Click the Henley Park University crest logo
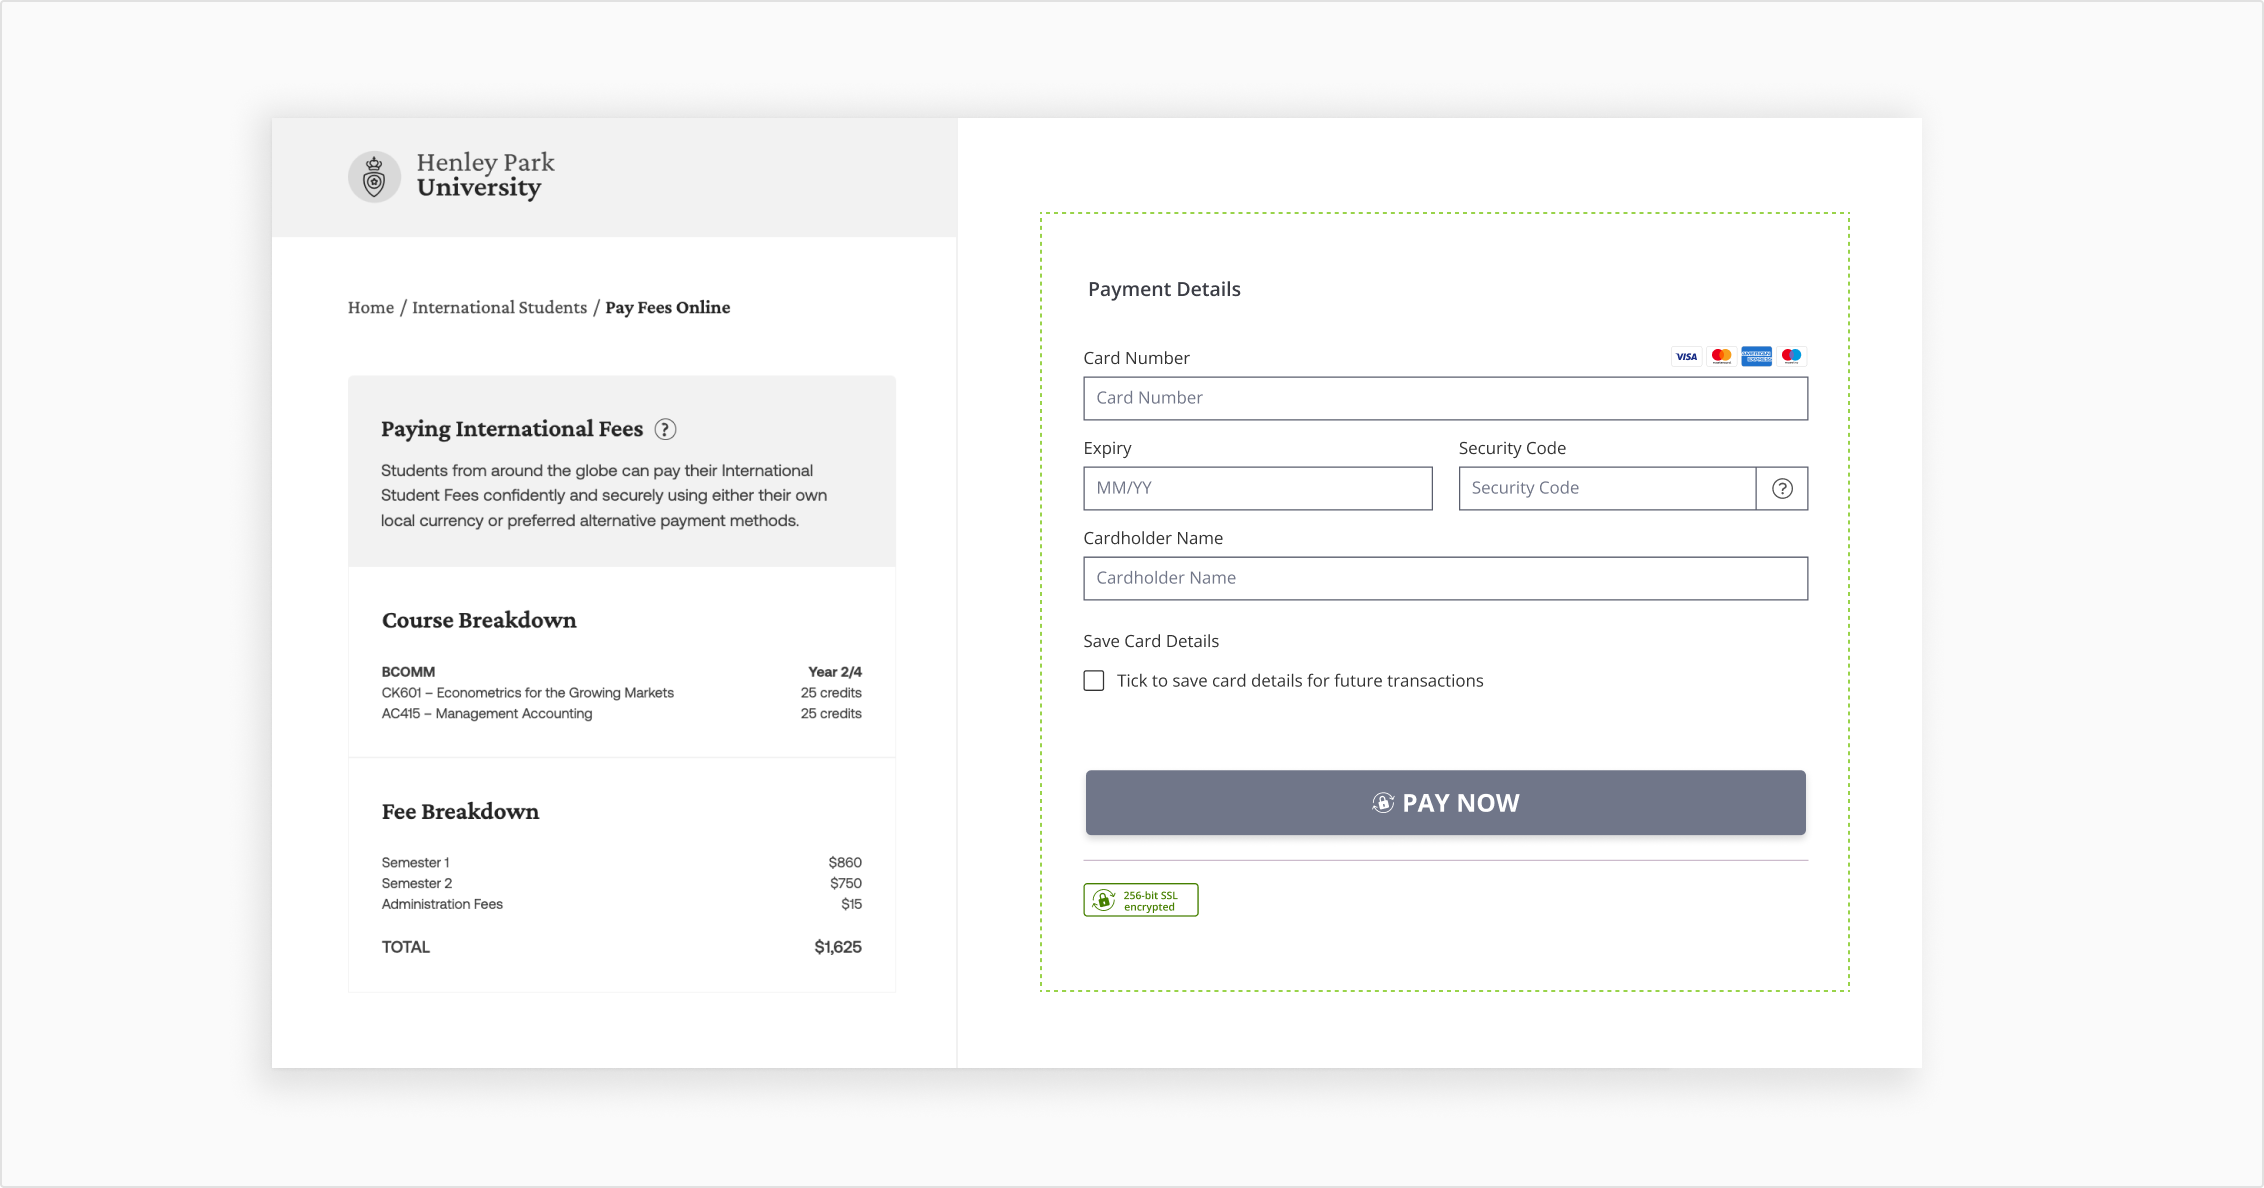The width and height of the screenshot is (2264, 1188). click(374, 177)
